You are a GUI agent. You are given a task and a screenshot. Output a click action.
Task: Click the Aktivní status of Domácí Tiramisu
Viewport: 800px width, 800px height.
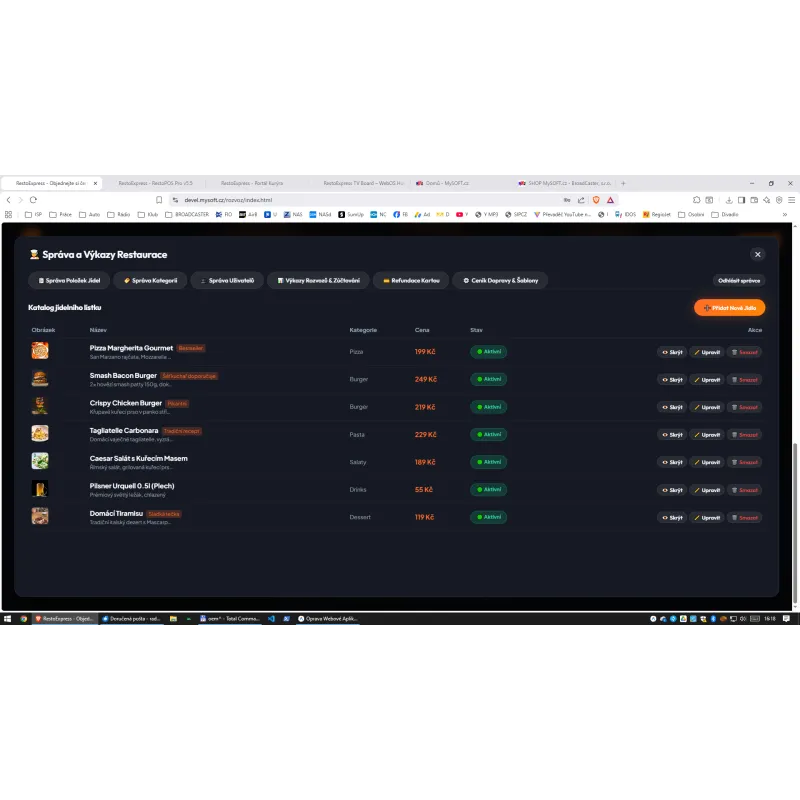[488, 517]
